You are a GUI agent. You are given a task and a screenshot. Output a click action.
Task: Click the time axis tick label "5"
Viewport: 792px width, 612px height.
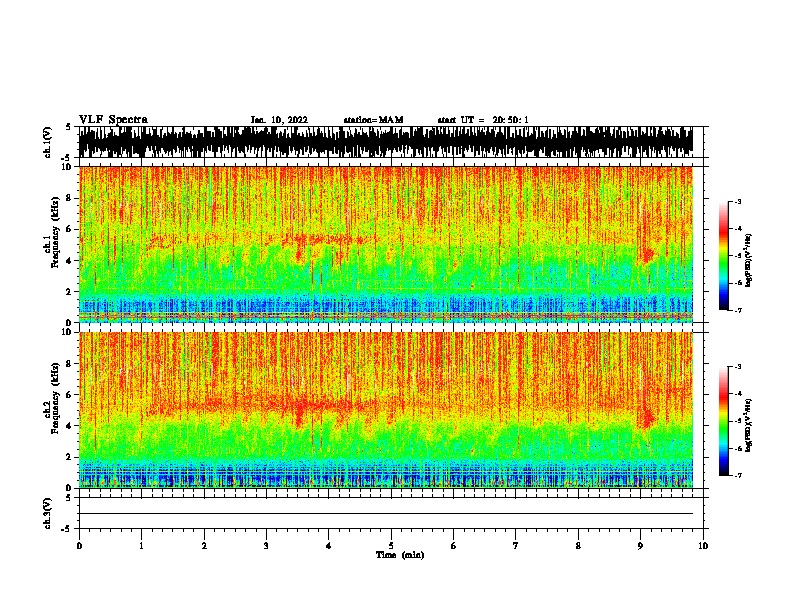point(391,546)
